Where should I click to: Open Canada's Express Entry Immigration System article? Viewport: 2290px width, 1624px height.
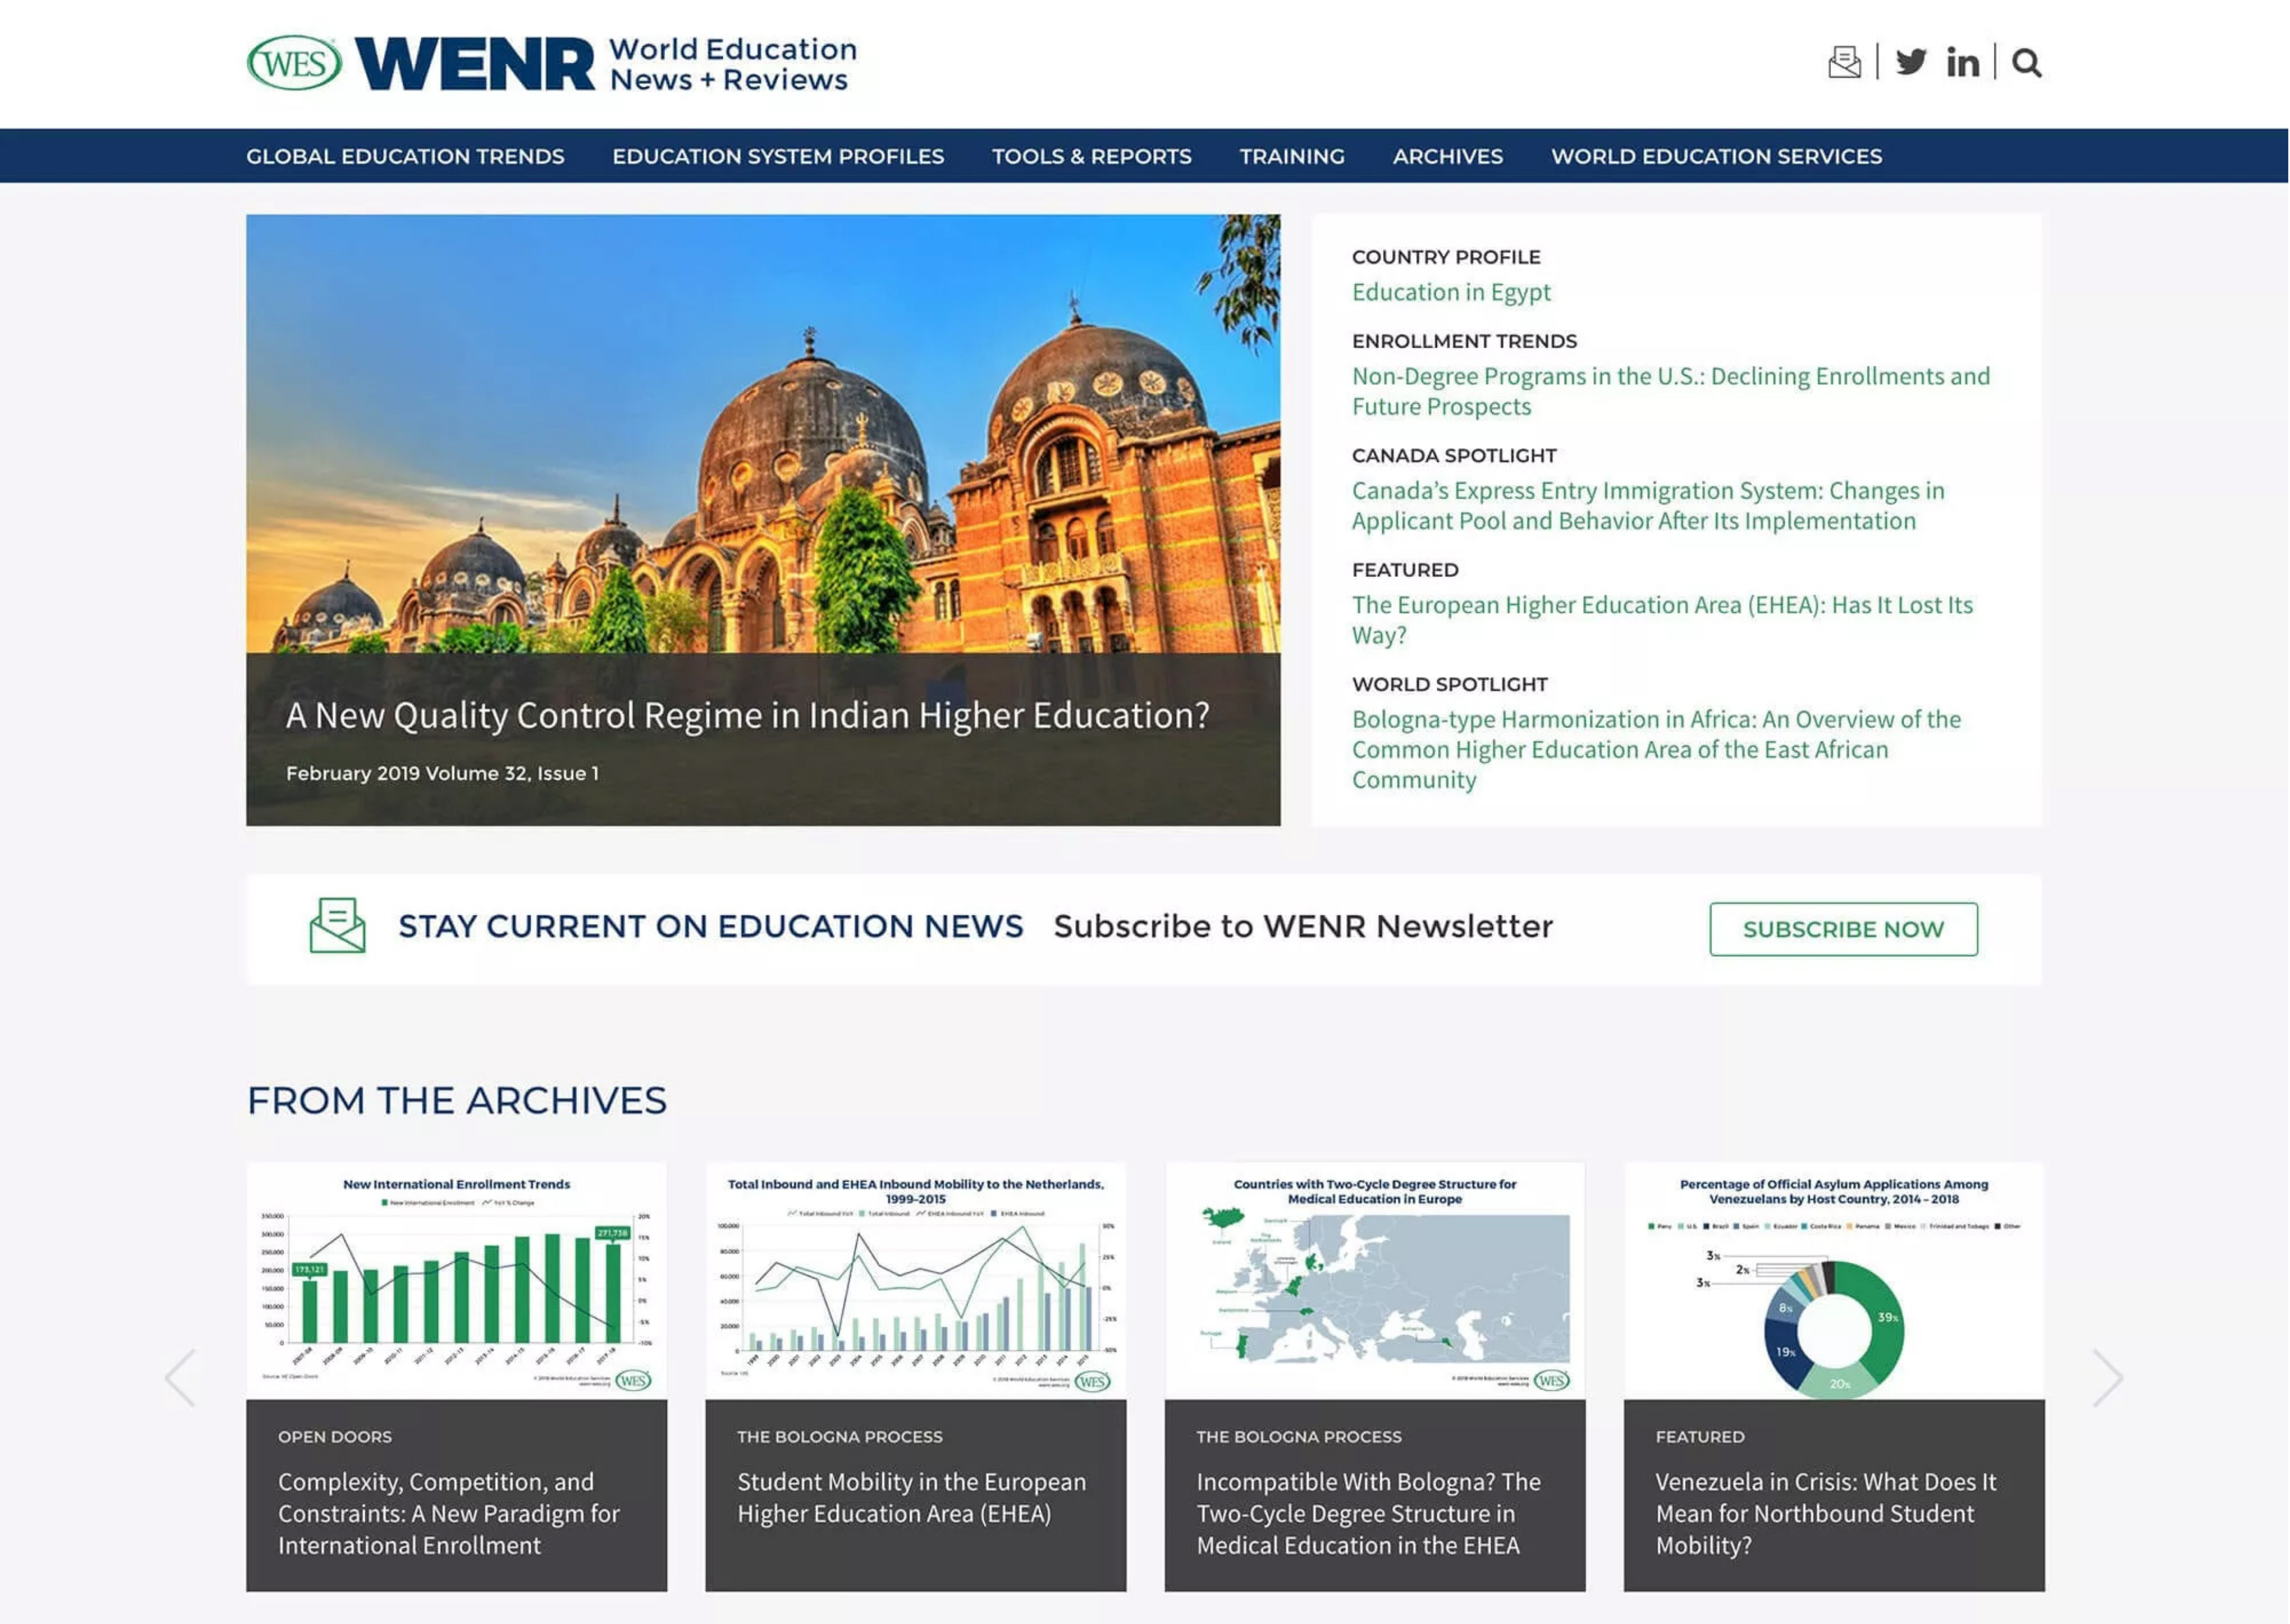(1648, 505)
